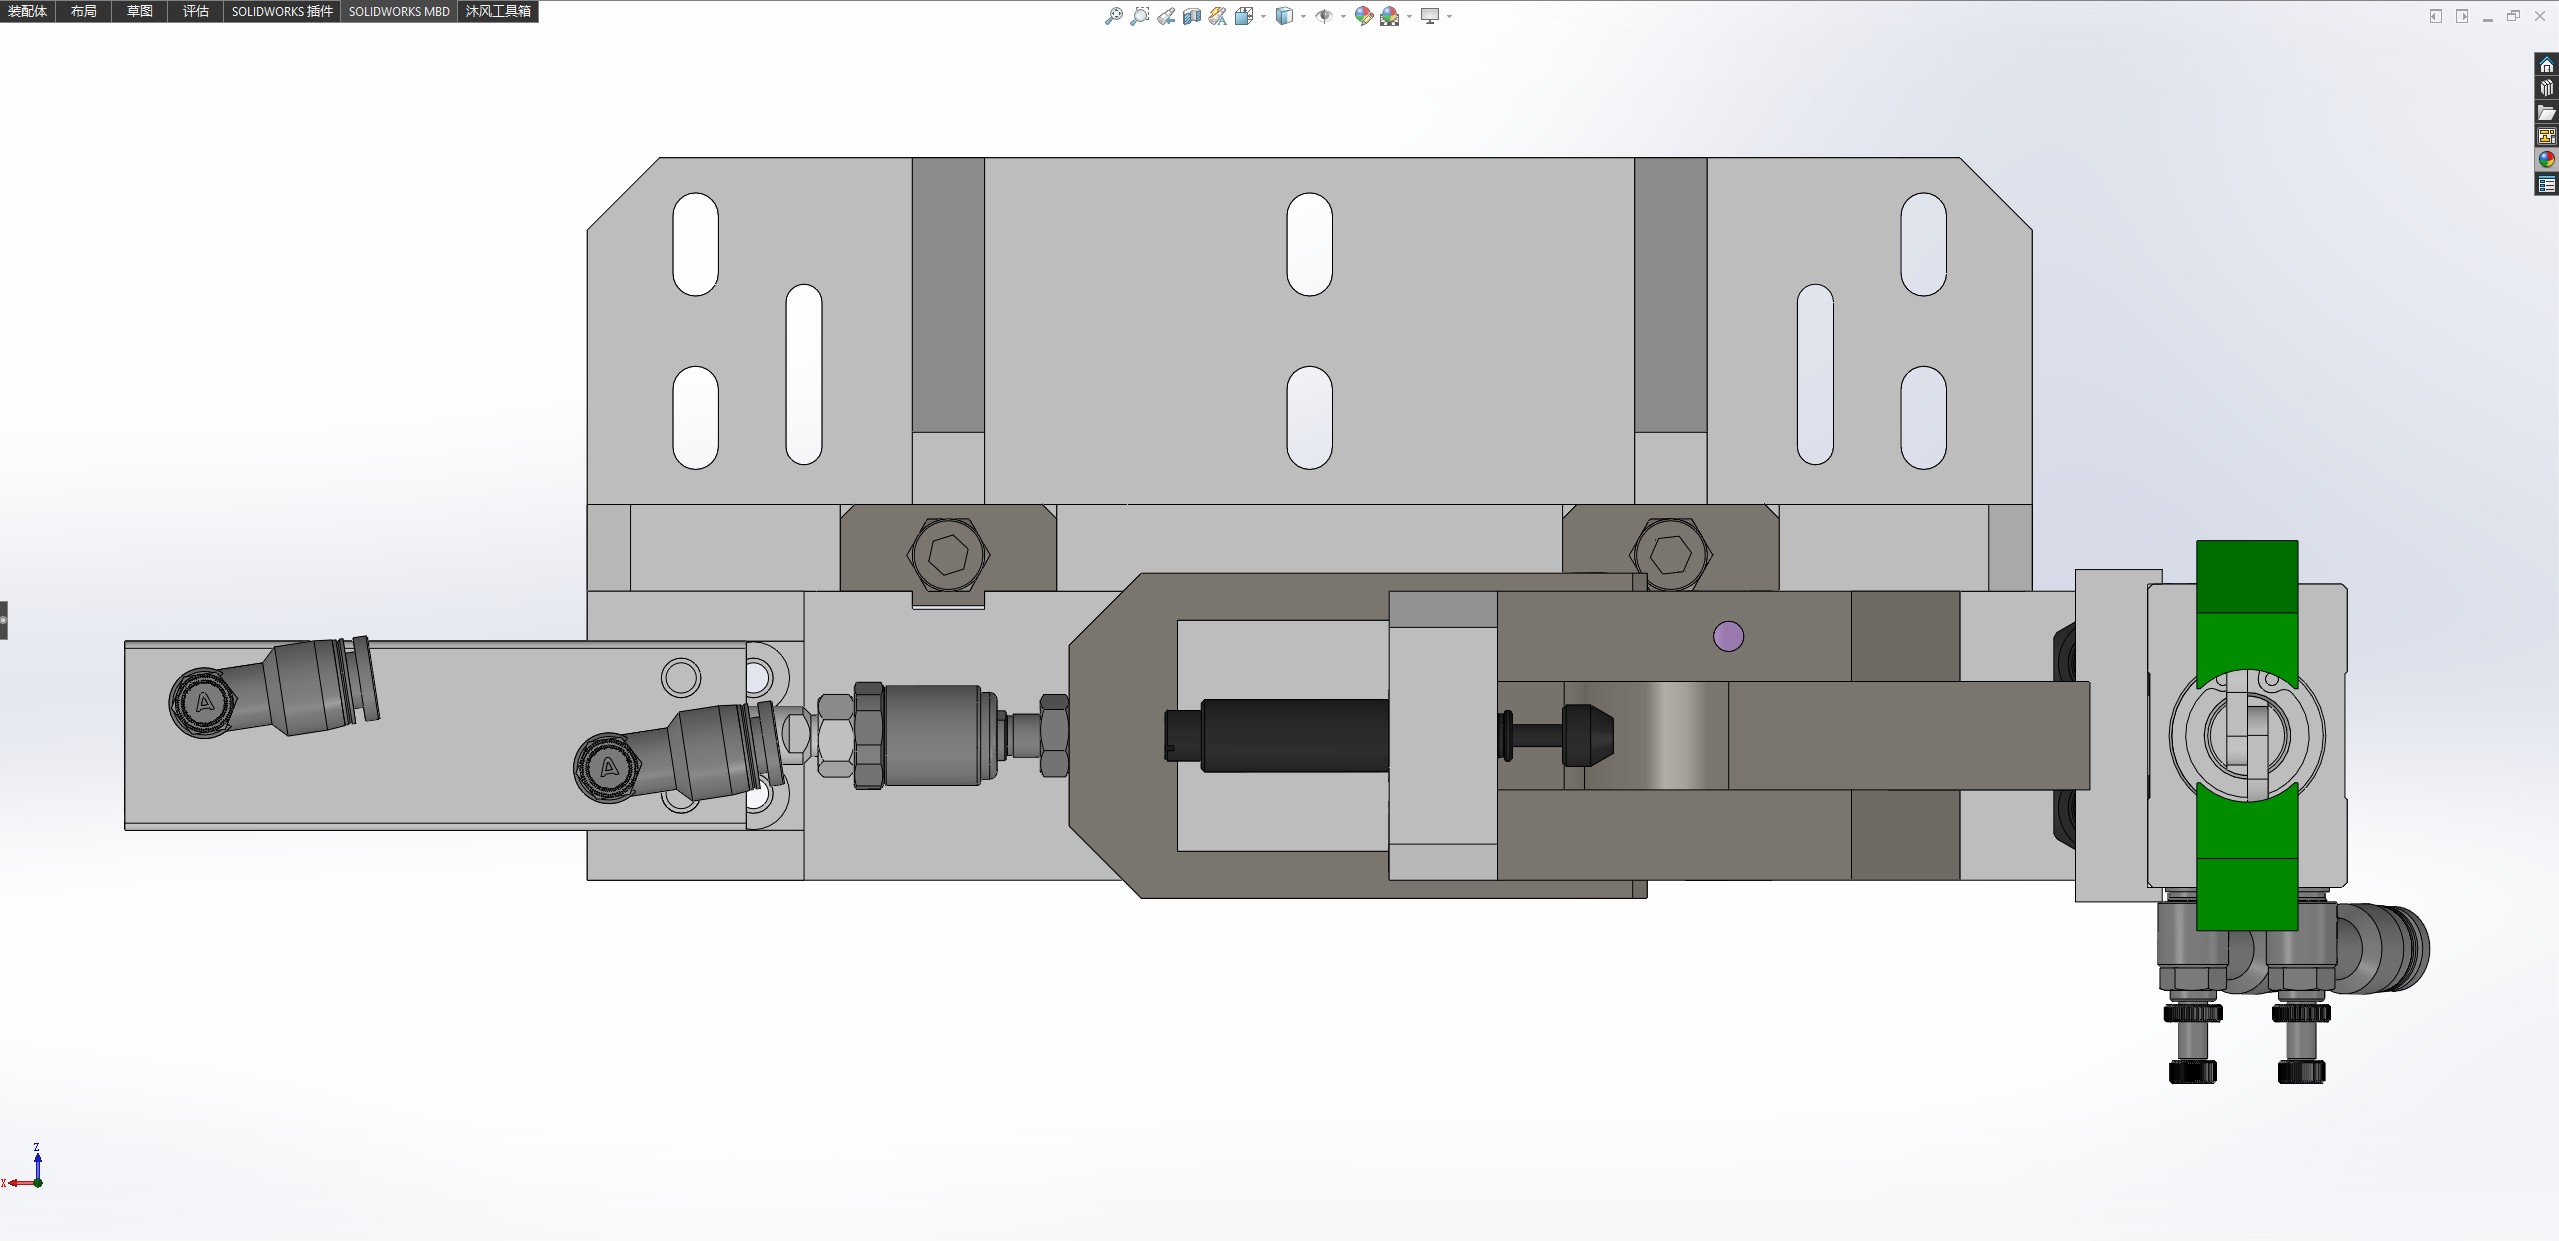Click the Apply Scene icon
The width and height of the screenshot is (2559, 1241).
(1389, 16)
